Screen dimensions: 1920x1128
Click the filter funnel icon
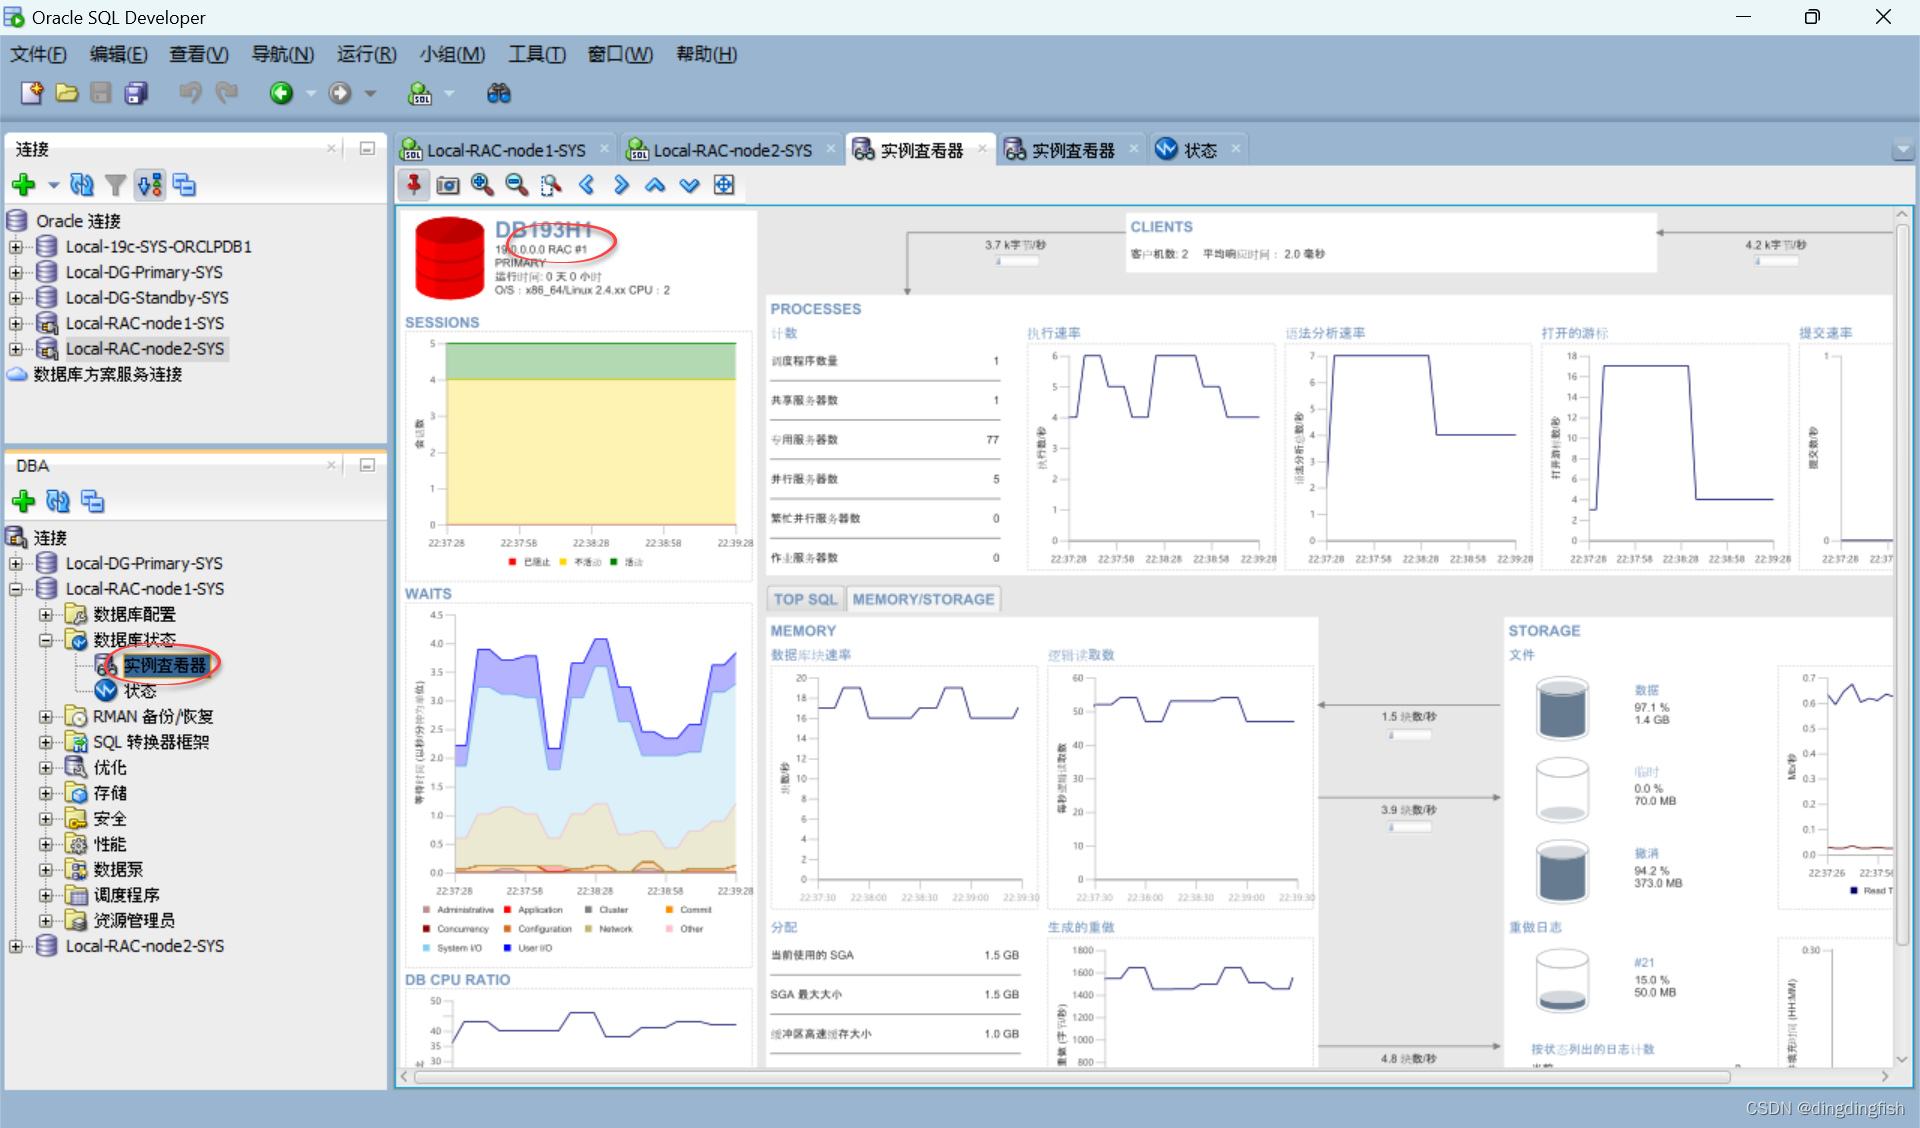pyautogui.click(x=116, y=185)
